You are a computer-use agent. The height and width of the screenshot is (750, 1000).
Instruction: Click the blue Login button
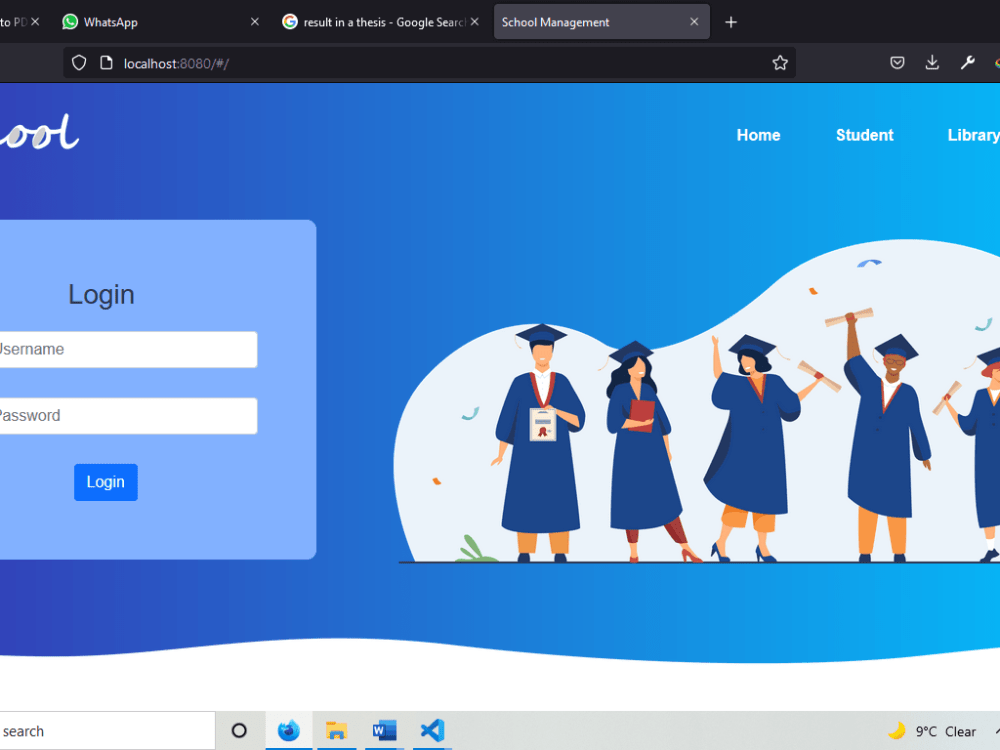106,482
